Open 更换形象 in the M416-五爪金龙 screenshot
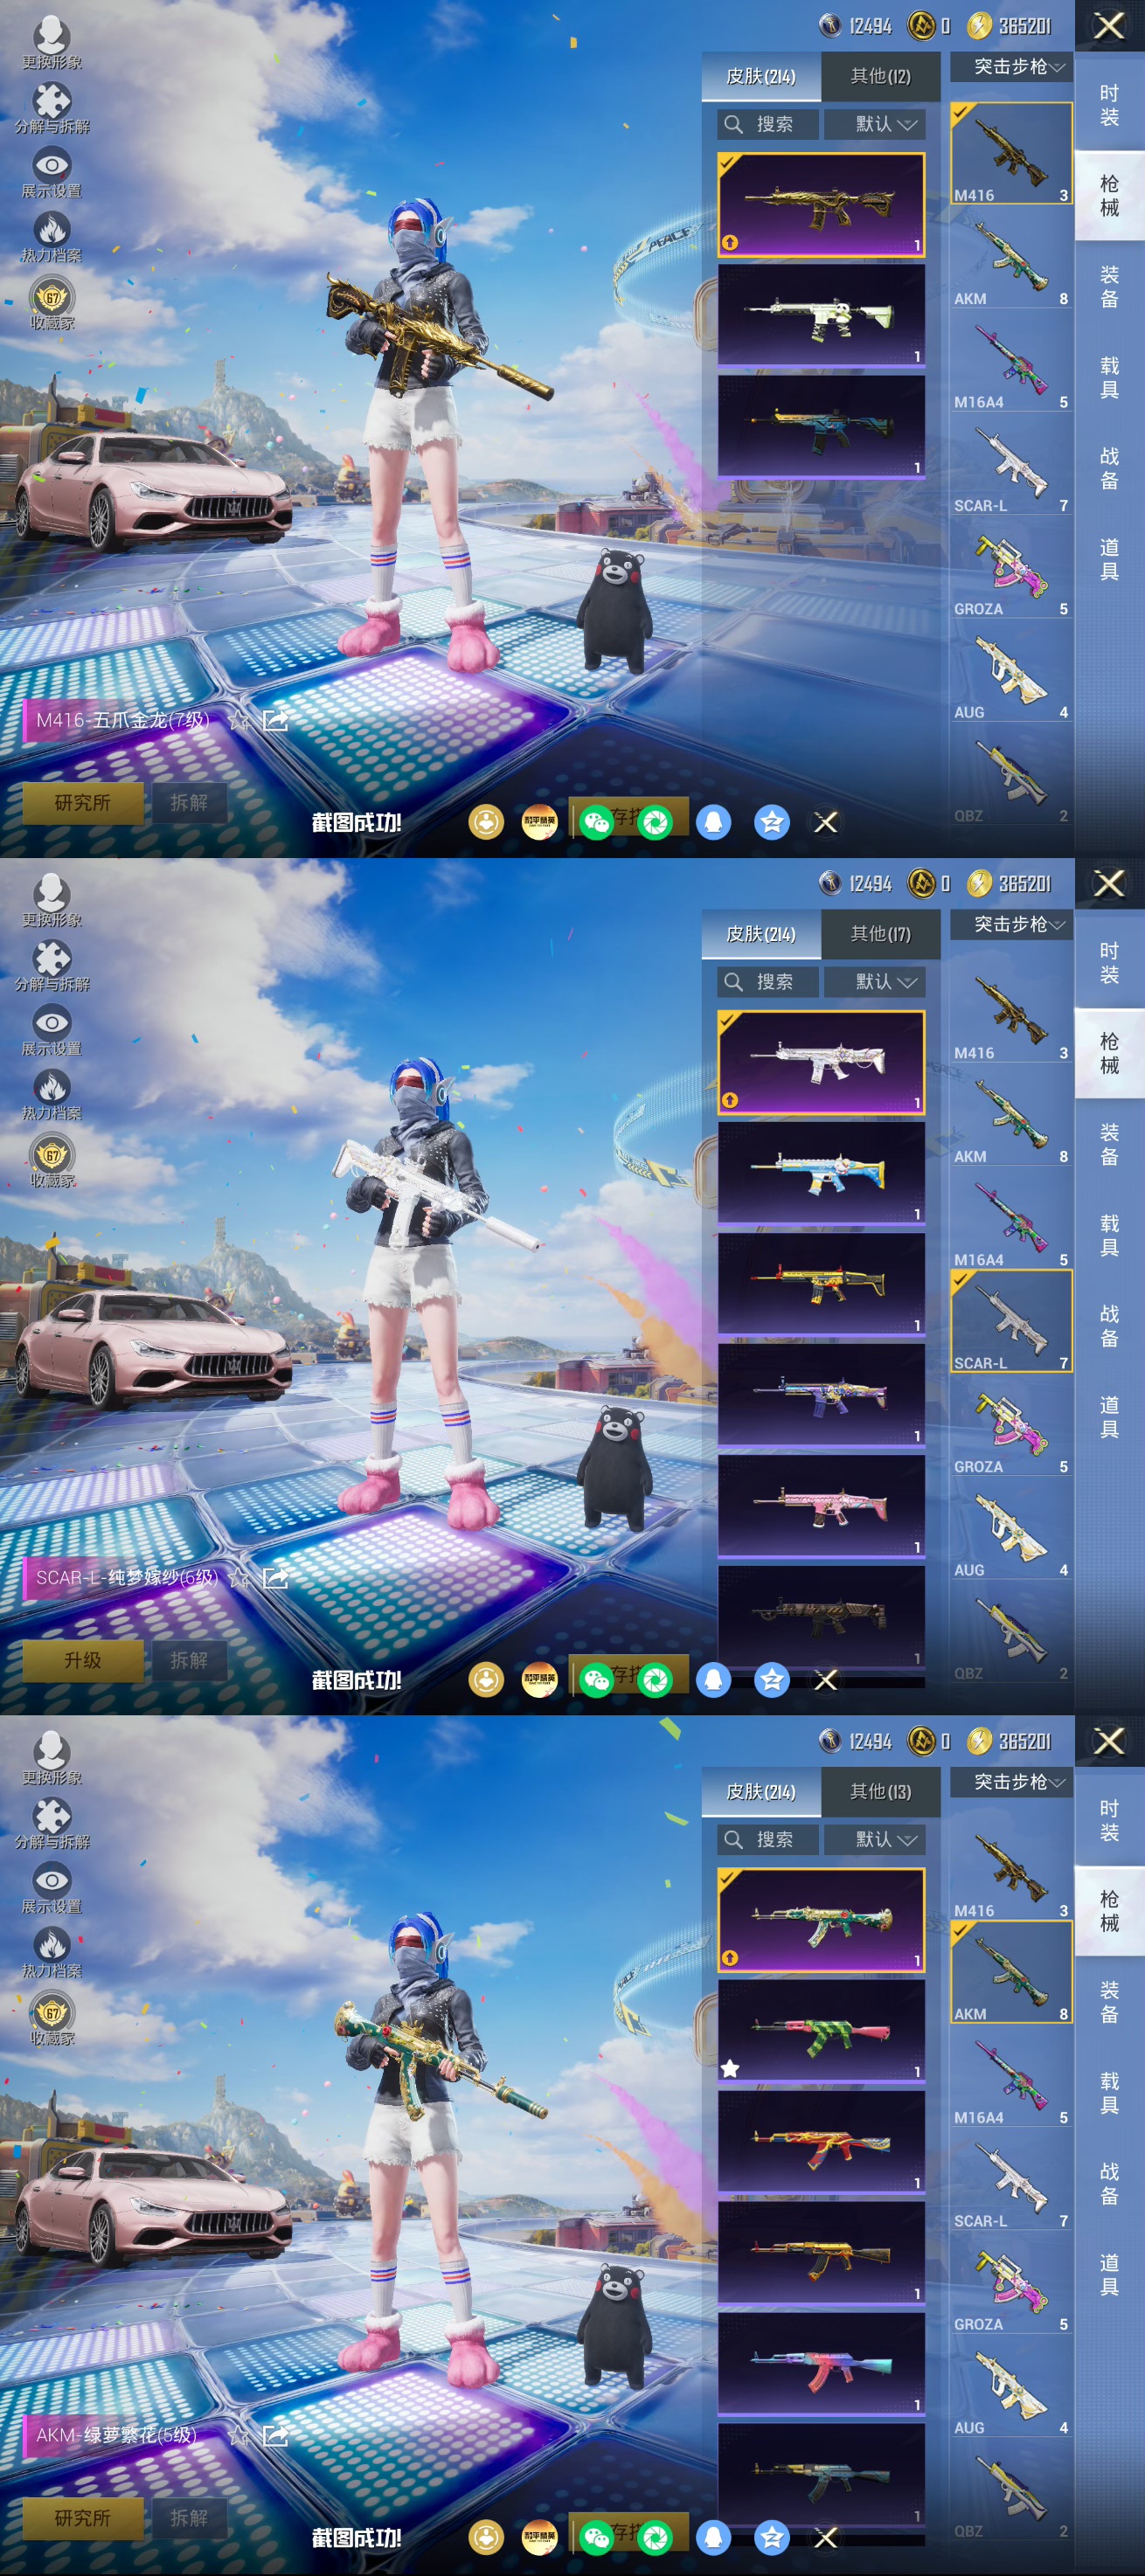1145x2576 pixels. click(52, 41)
